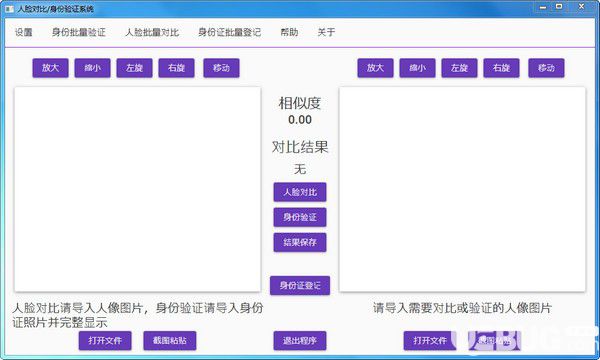Click the 对比结果 label
This screenshot has height=360, width=600.
pos(300,147)
